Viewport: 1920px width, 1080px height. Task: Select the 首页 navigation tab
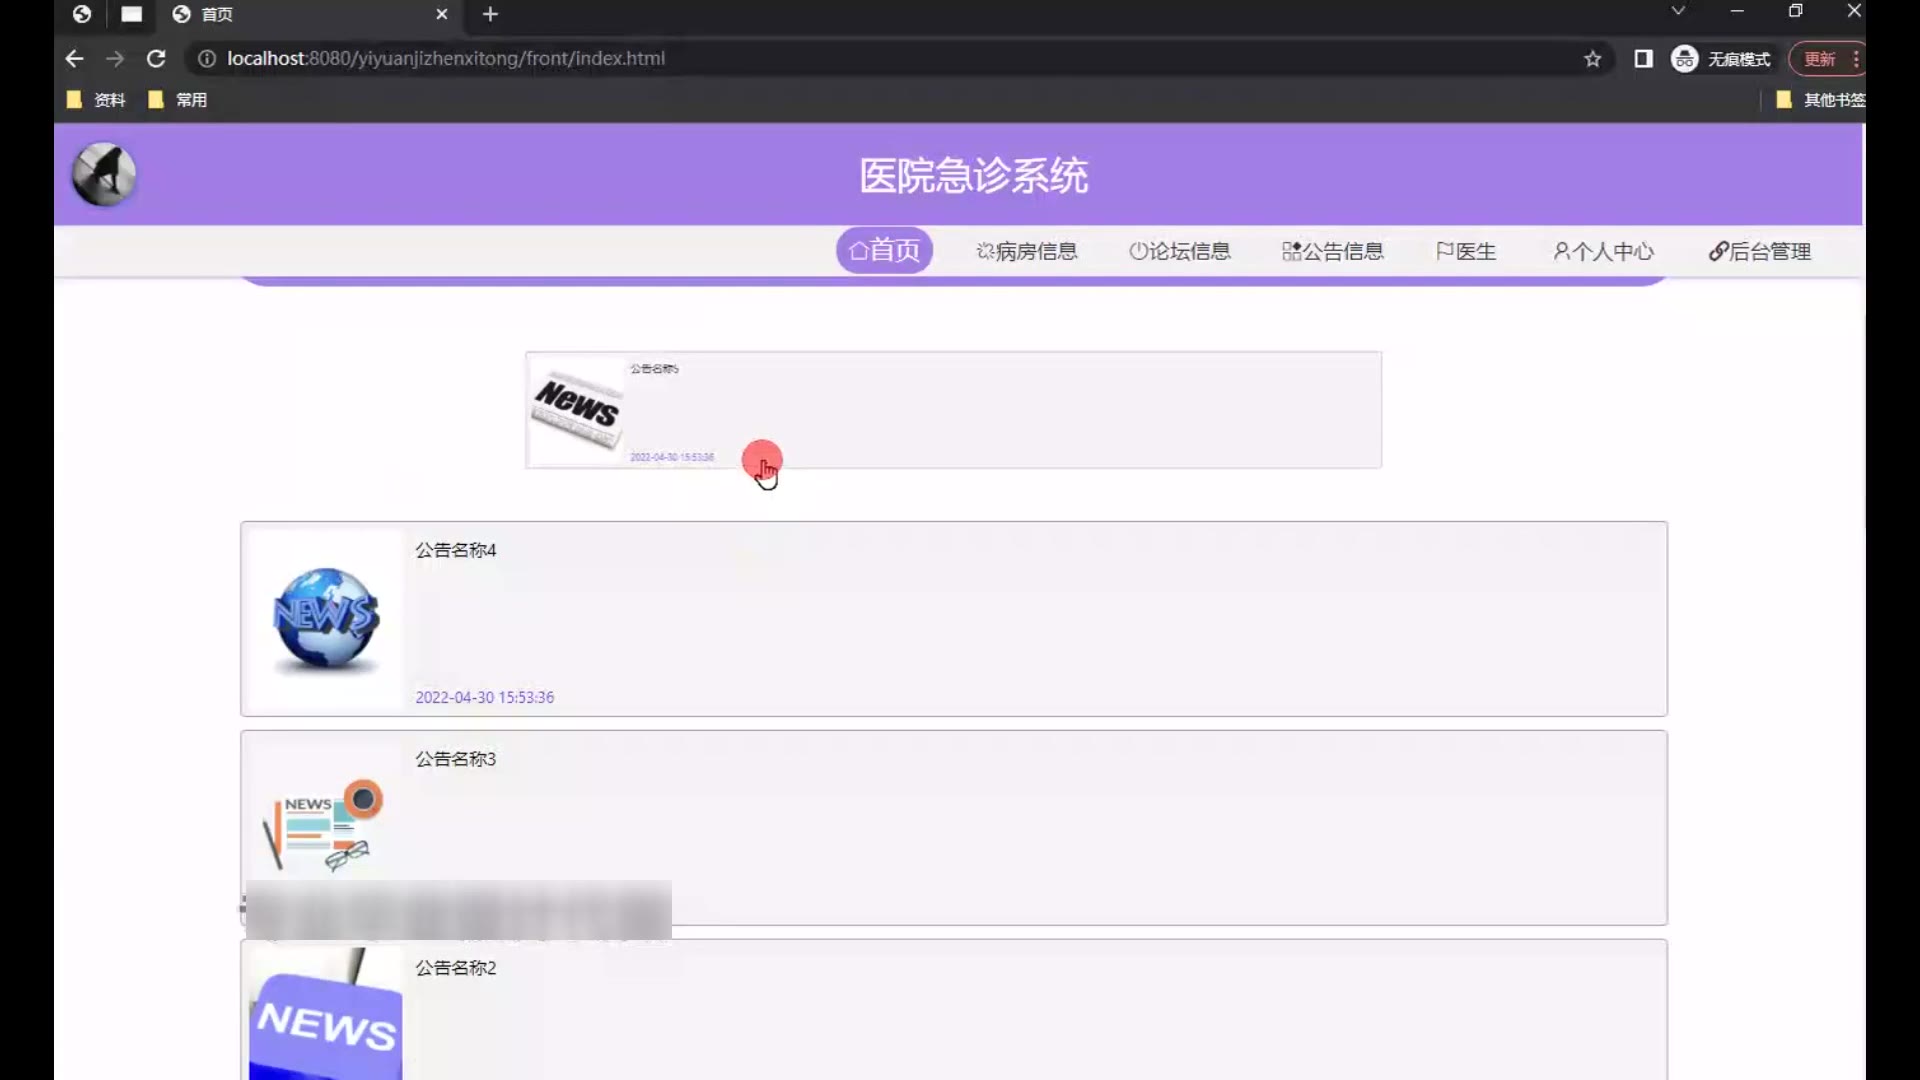[x=884, y=250]
